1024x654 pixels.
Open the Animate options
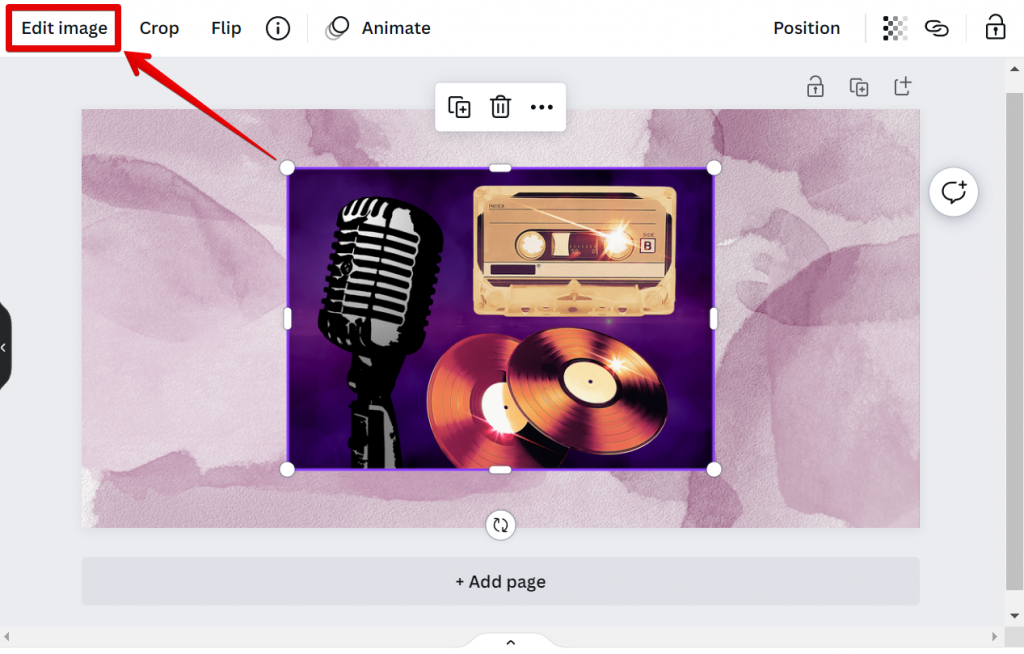coord(378,28)
